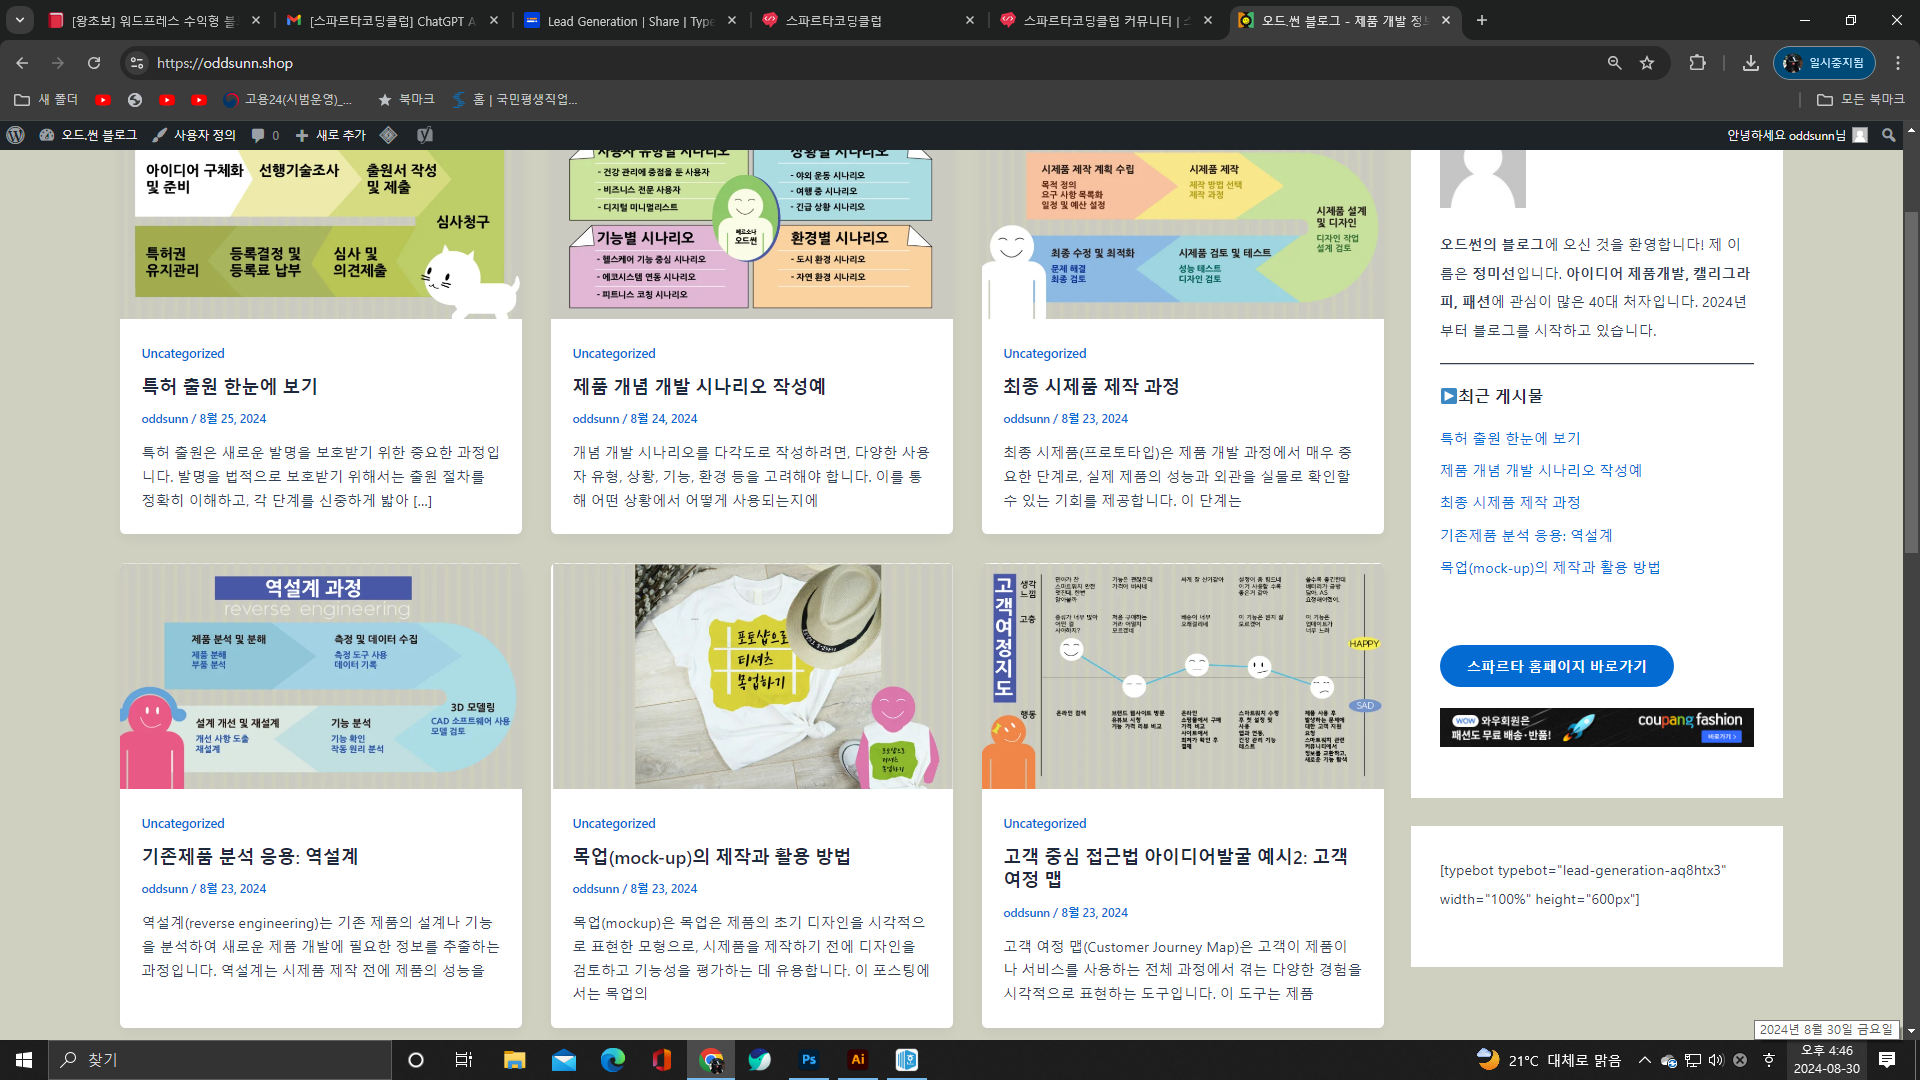Show hidden tray icons chevron
Screen dimensions: 1920x1080
(1644, 1060)
